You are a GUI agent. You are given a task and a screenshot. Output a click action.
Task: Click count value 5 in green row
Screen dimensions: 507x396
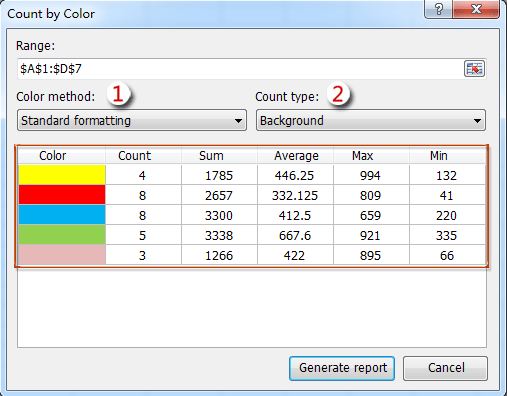point(142,236)
